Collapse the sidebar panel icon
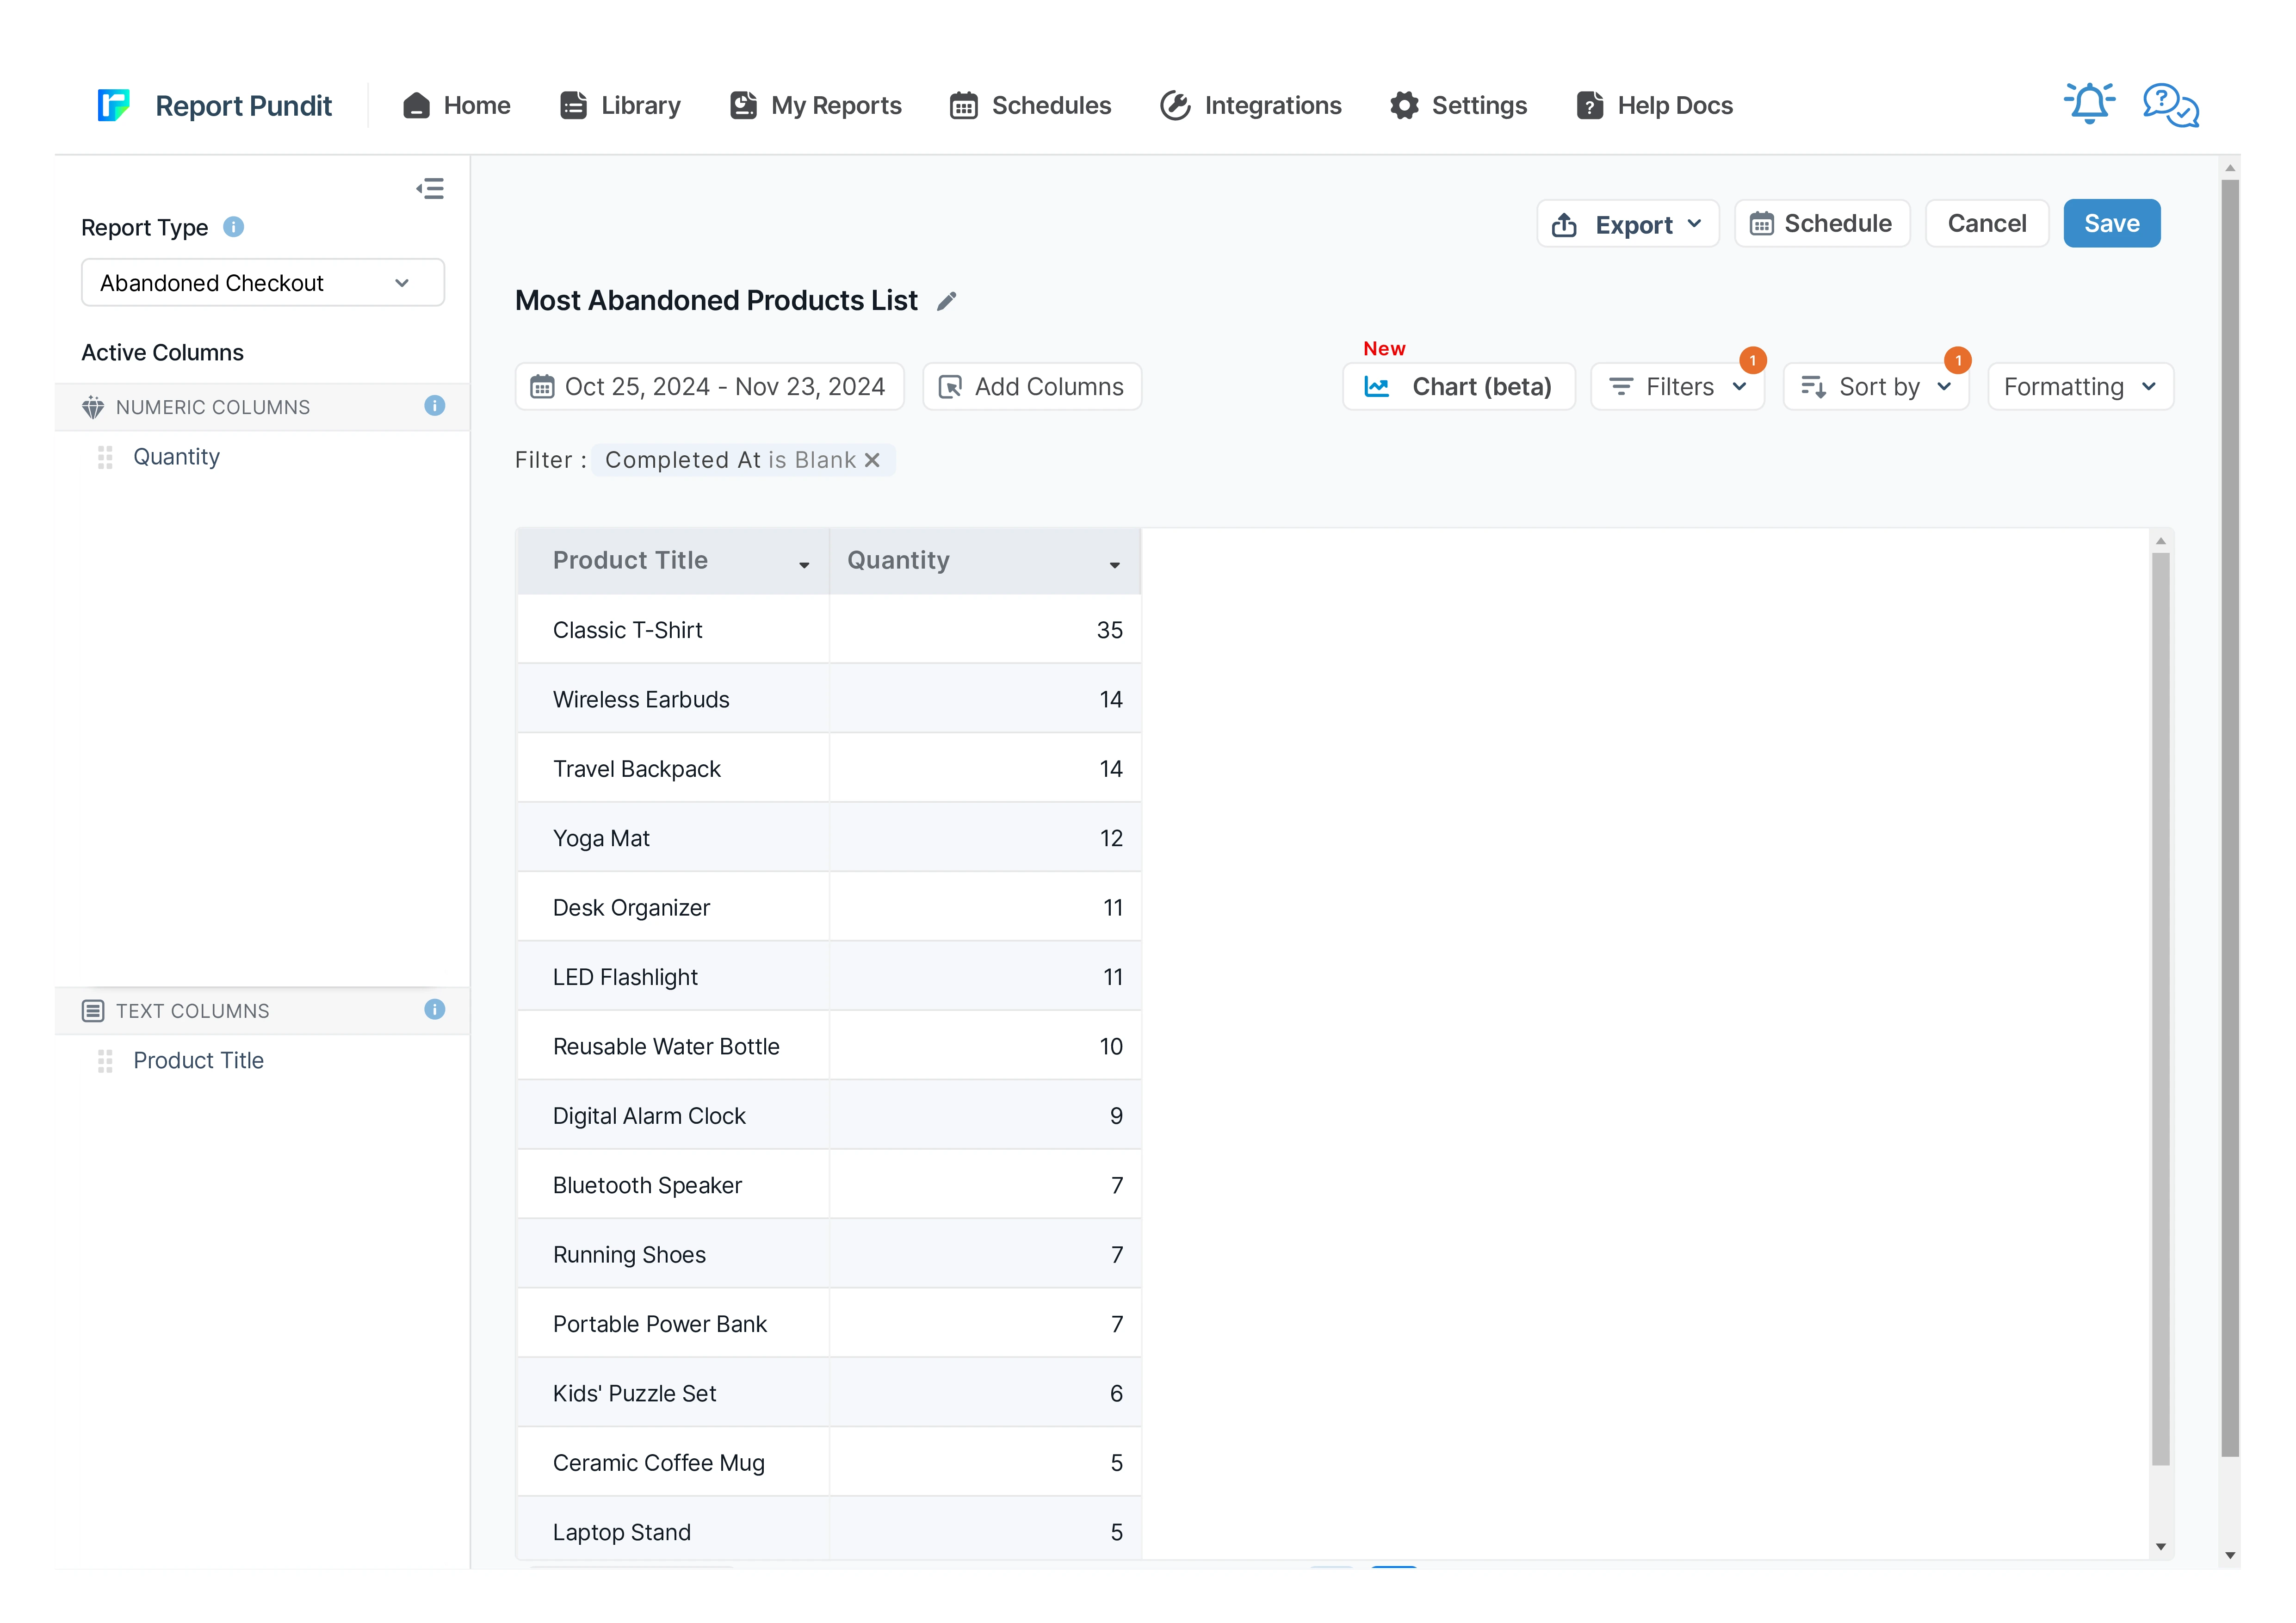This screenshot has height=1623, width=2296. 430,189
